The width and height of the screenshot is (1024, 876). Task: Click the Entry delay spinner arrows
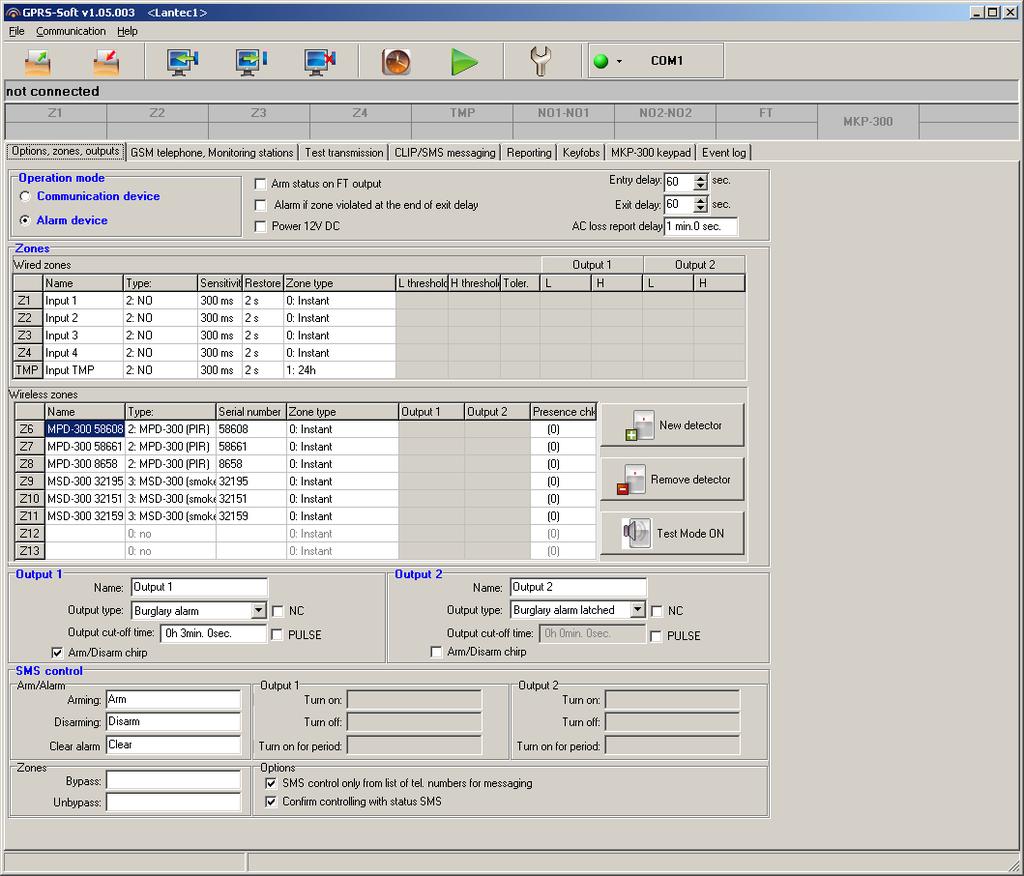tap(700, 182)
